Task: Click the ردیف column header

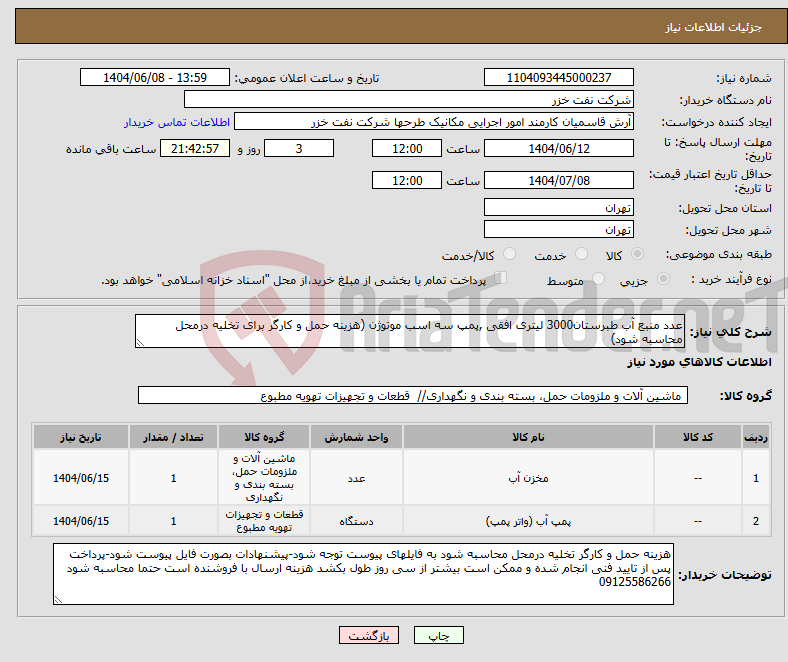Action: (x=756, y=437)
